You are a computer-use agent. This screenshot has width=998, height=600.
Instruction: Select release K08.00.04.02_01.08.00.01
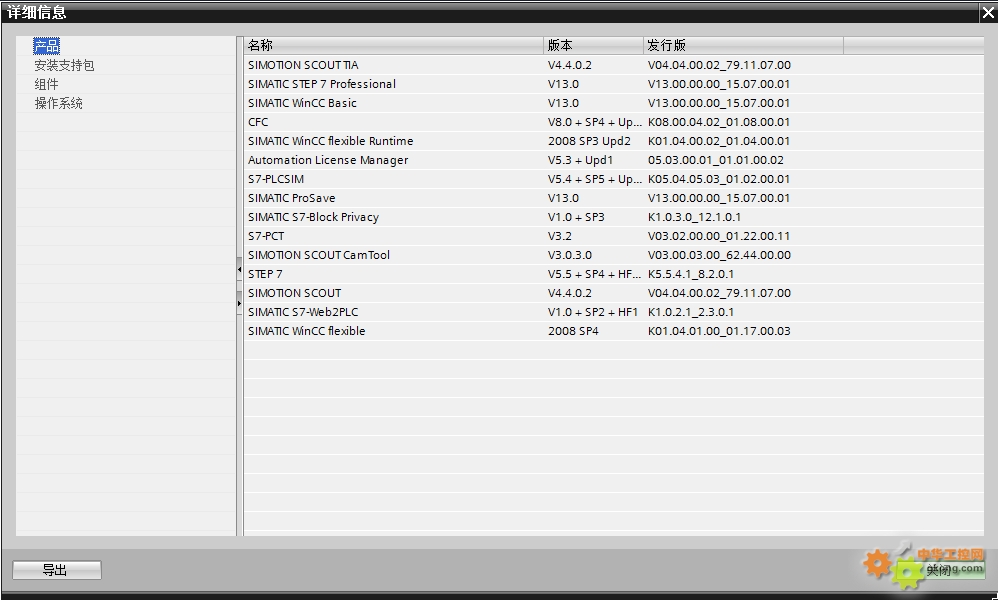[x=719, y=122]
